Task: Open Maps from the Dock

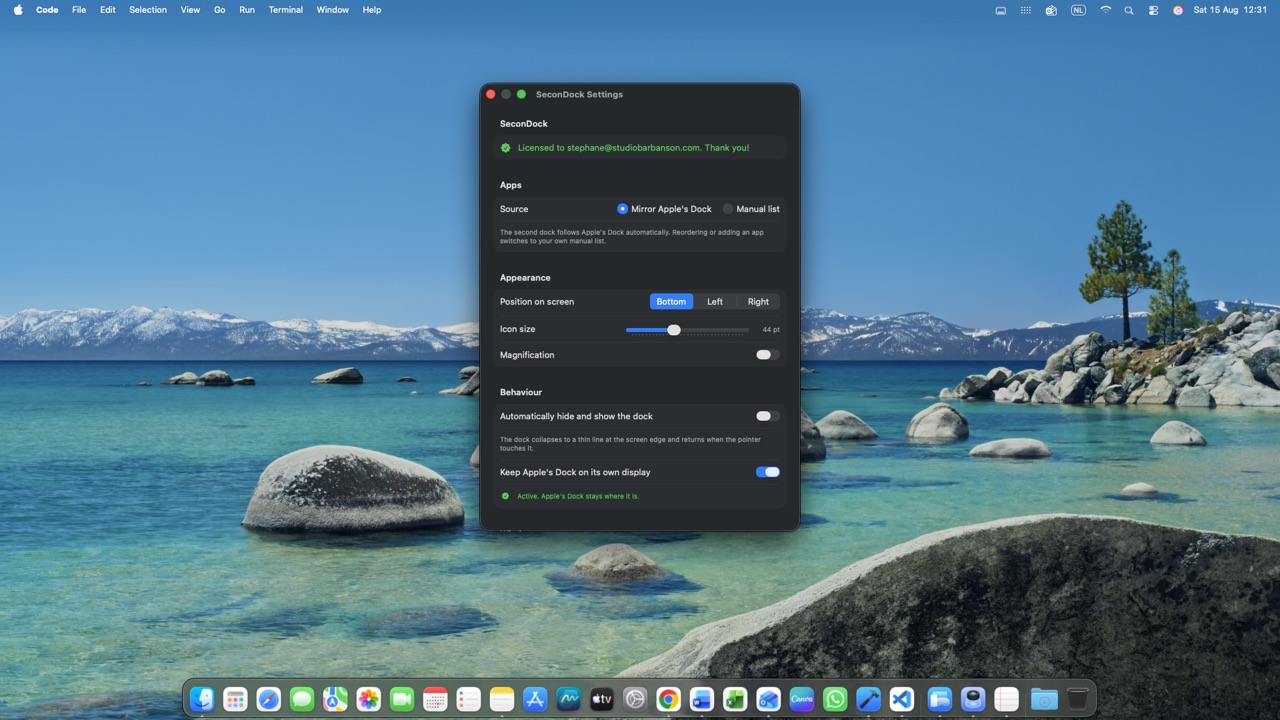Action: 335,699
